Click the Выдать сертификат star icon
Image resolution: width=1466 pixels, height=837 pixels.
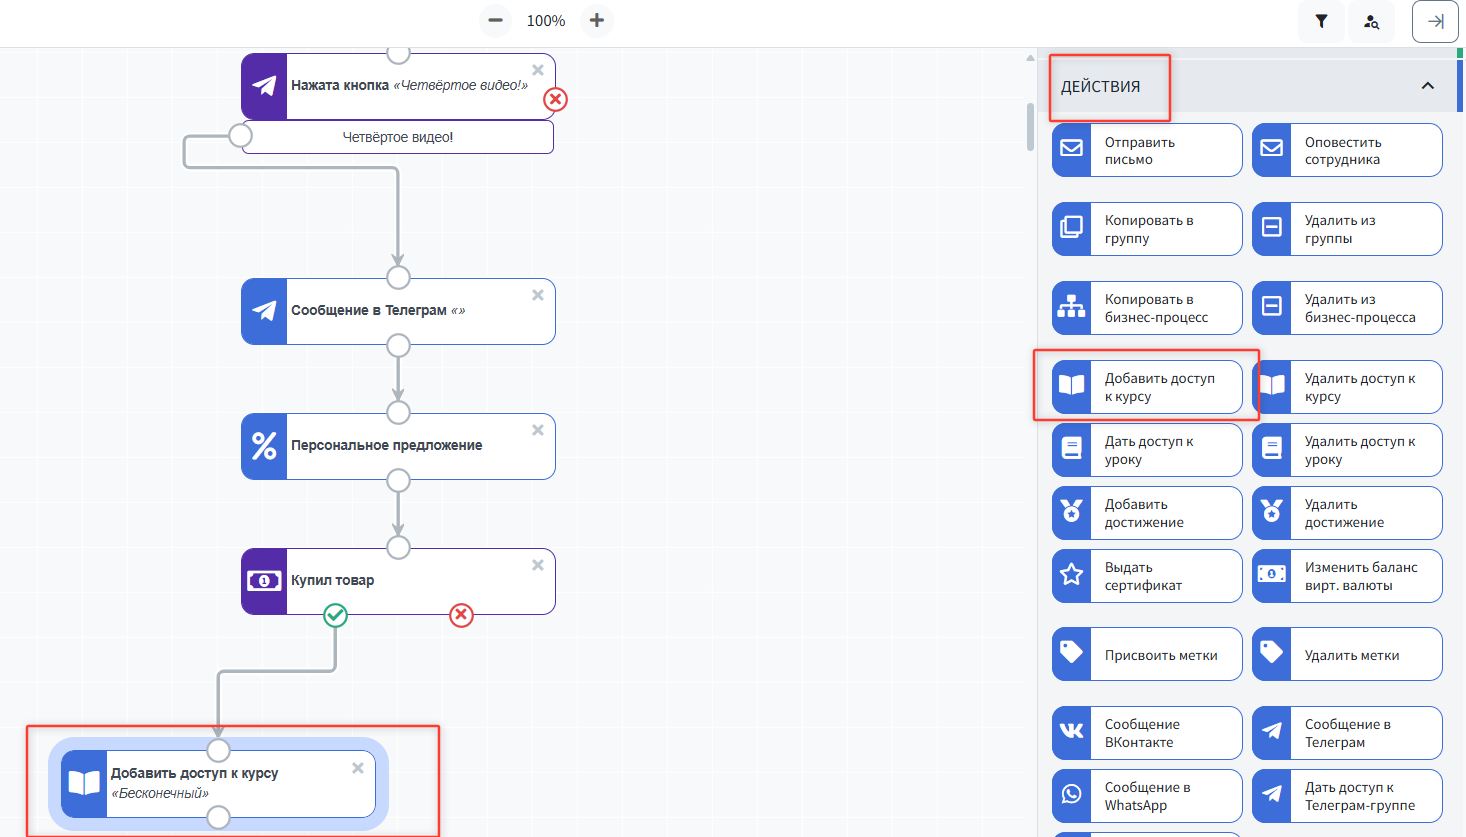pyautogui.click(x=1072, y=575)
